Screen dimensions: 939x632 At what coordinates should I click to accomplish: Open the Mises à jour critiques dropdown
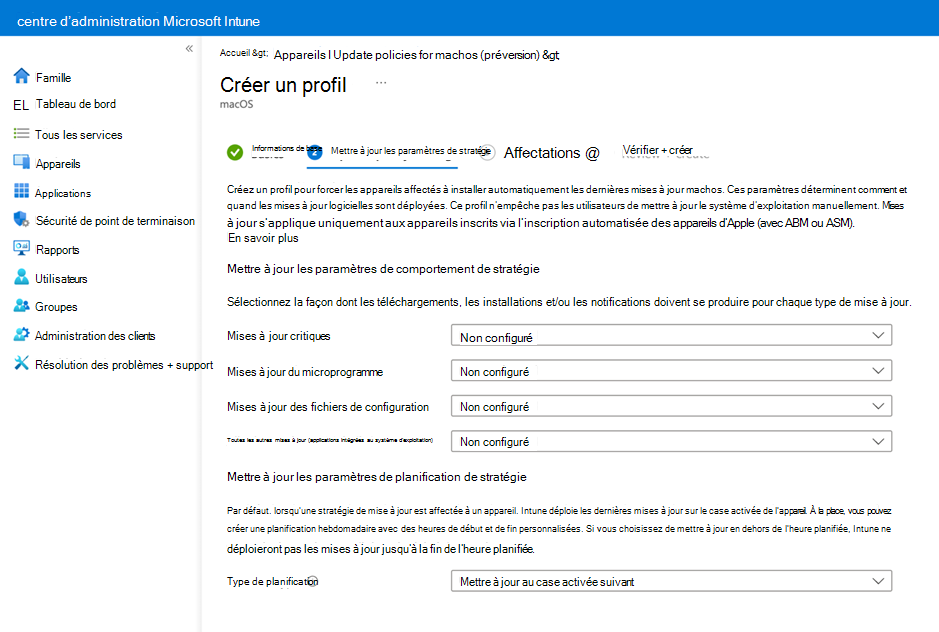[671, 335]
